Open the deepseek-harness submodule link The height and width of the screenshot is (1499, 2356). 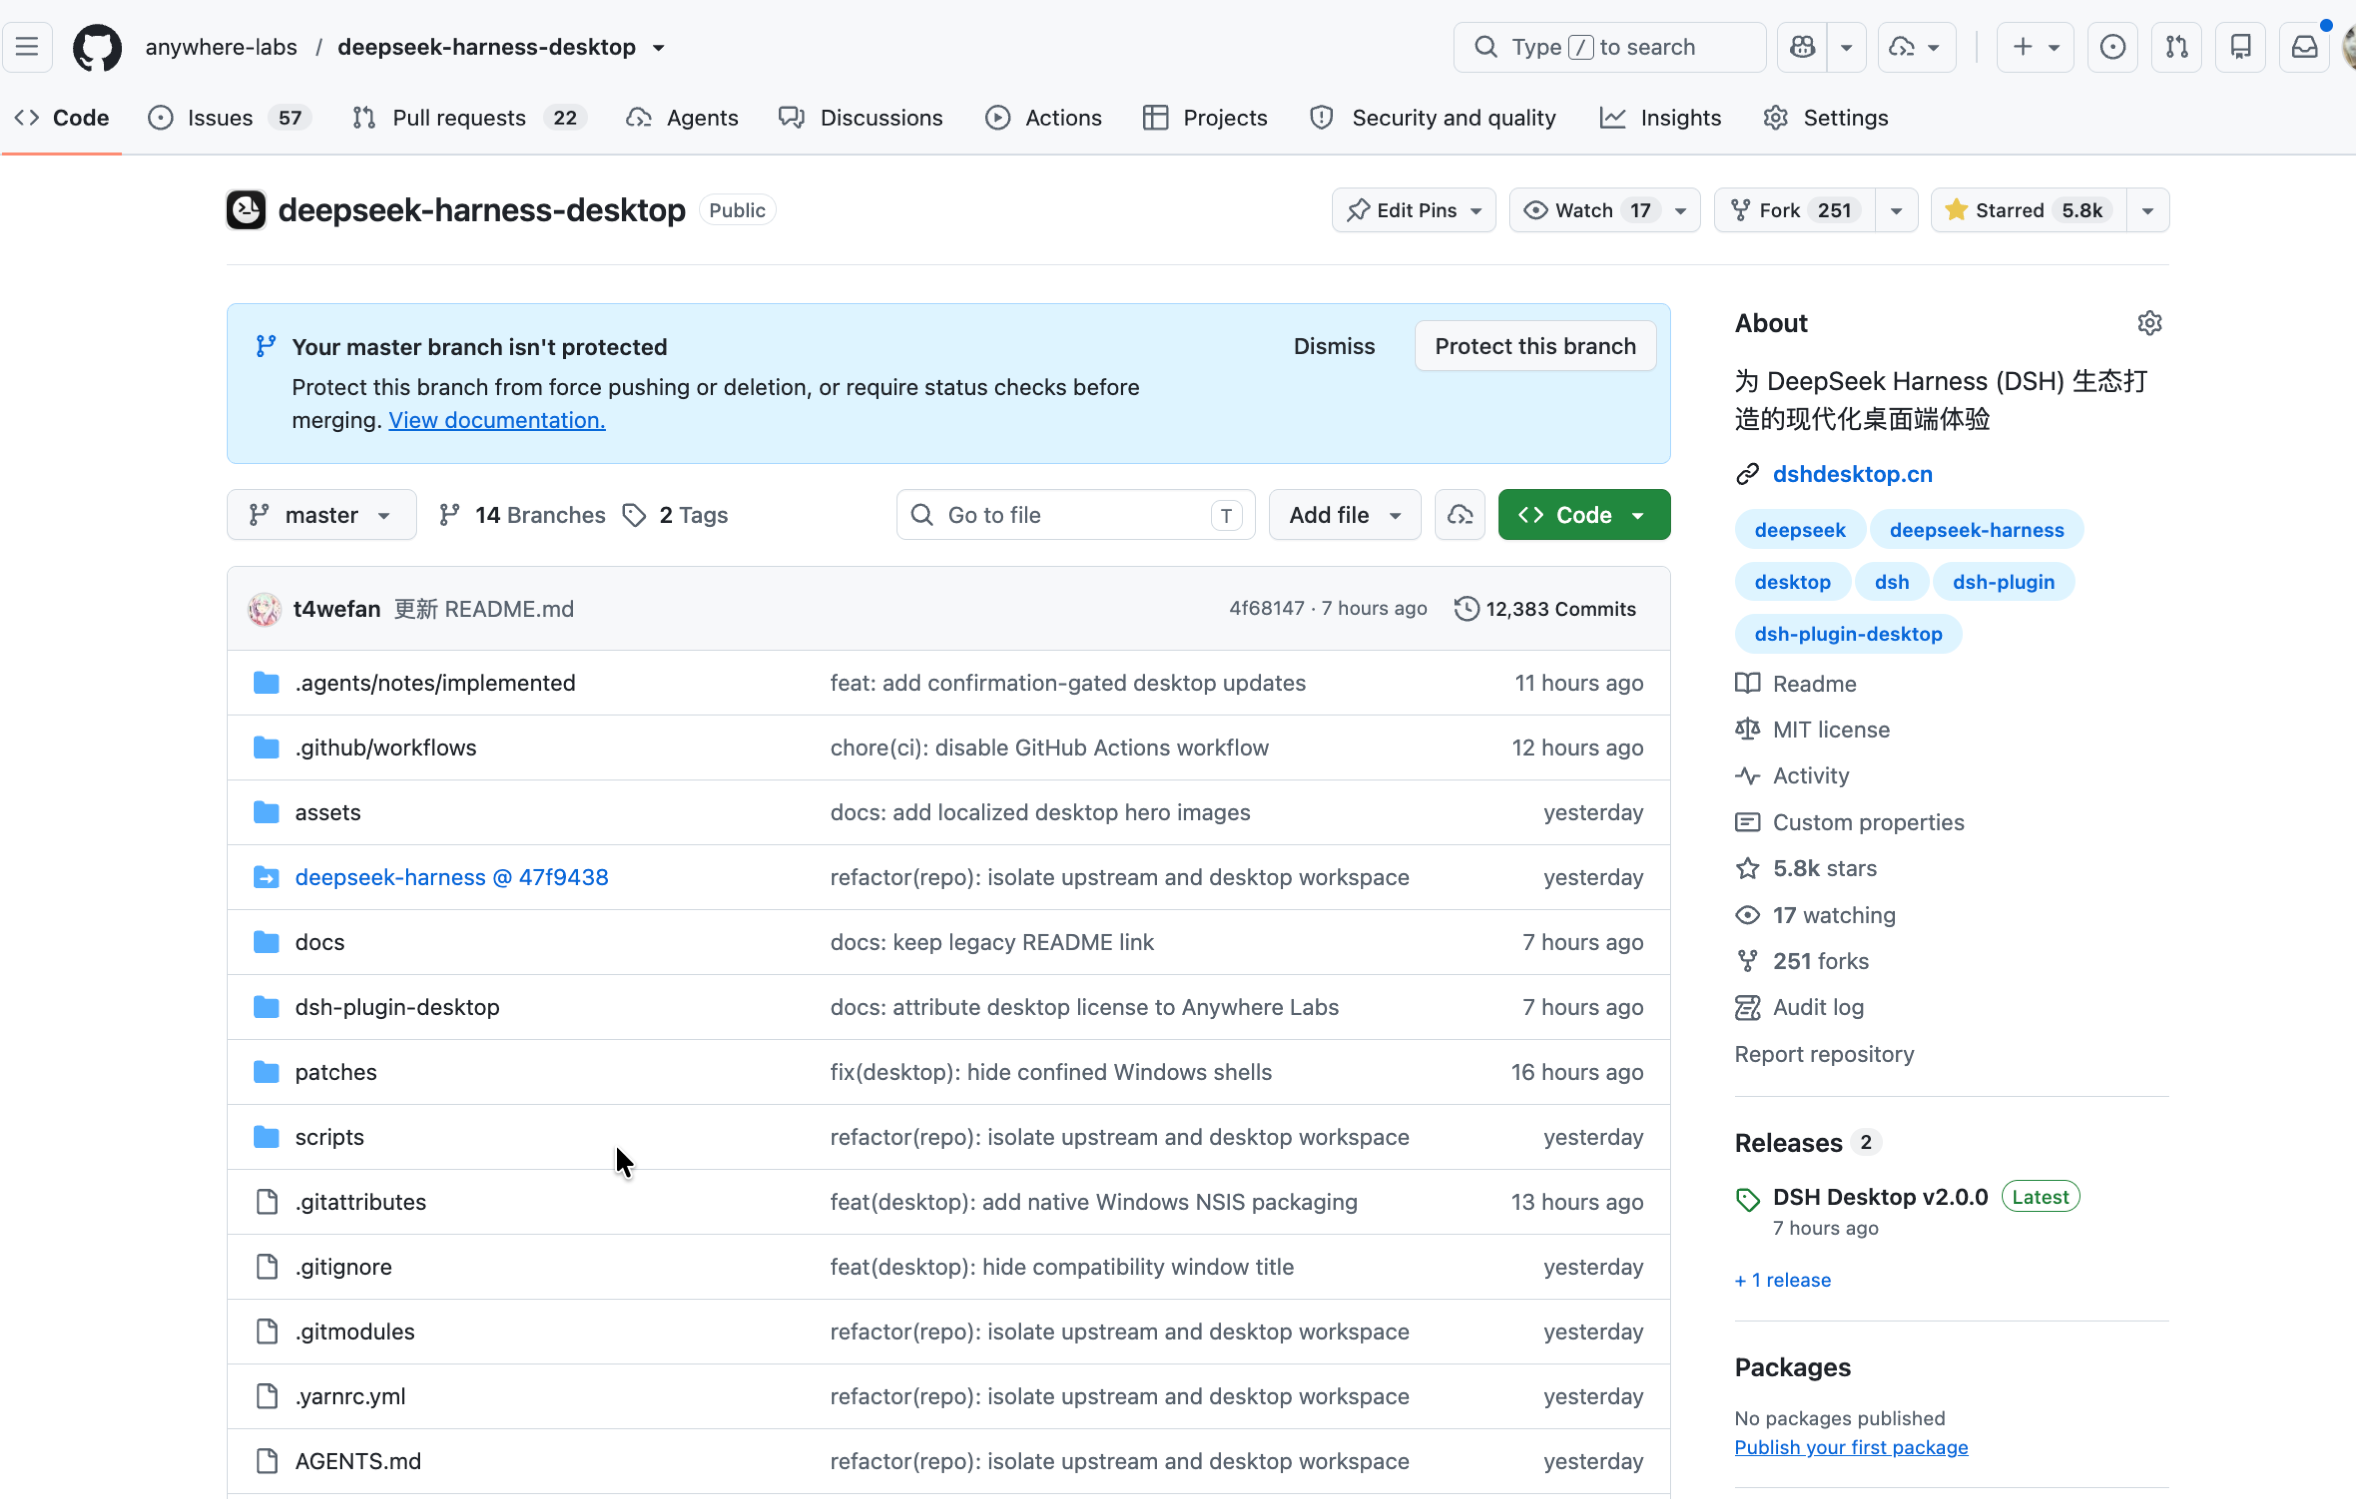452,877
